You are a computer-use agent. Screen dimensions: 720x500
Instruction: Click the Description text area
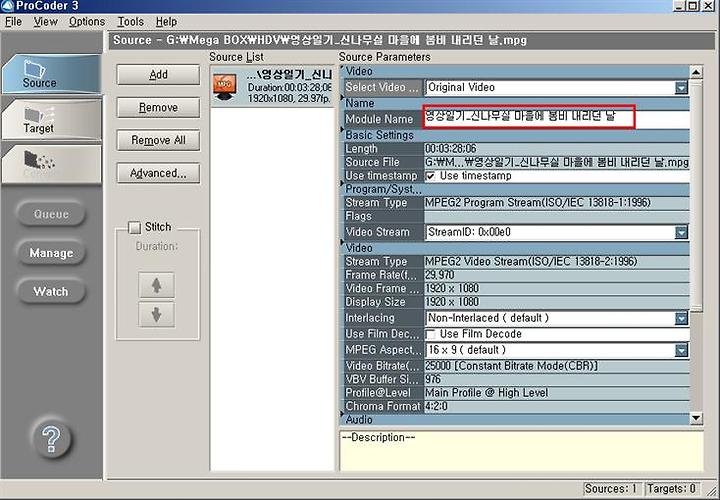[521, 450]
